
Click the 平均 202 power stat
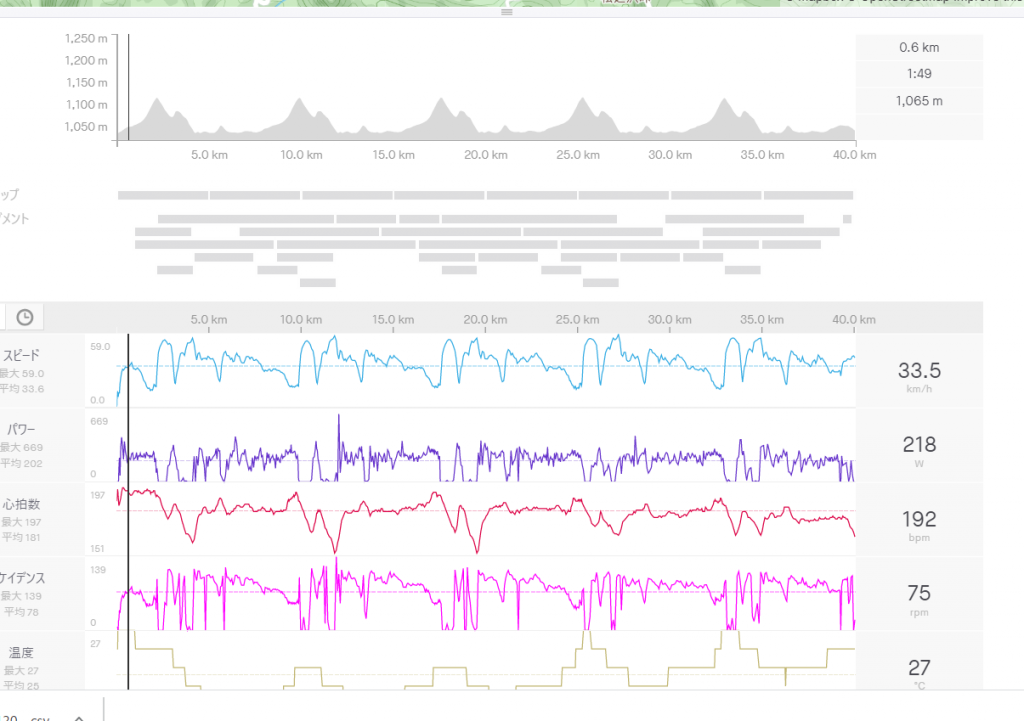pyautogui.click(x=22, y=463)
